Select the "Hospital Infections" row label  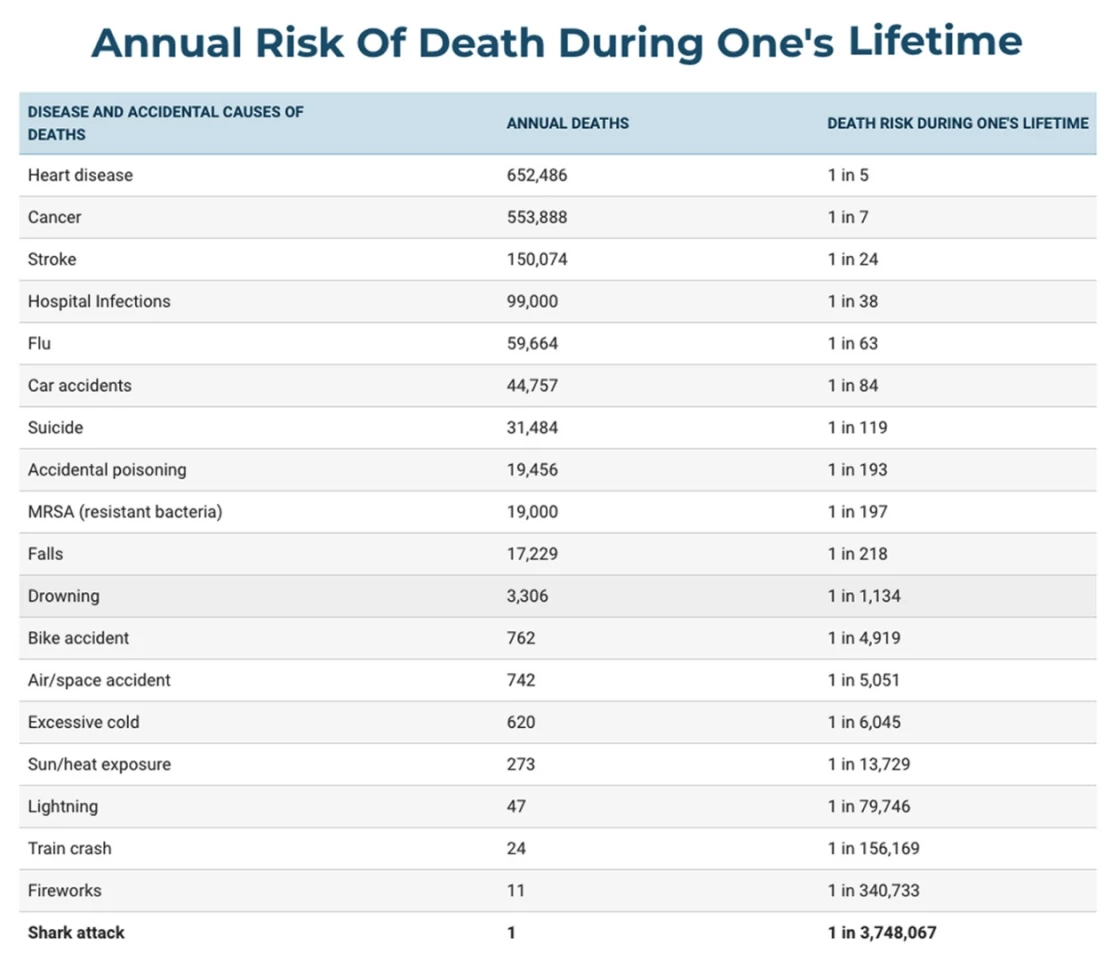click(x=99, y=301)
